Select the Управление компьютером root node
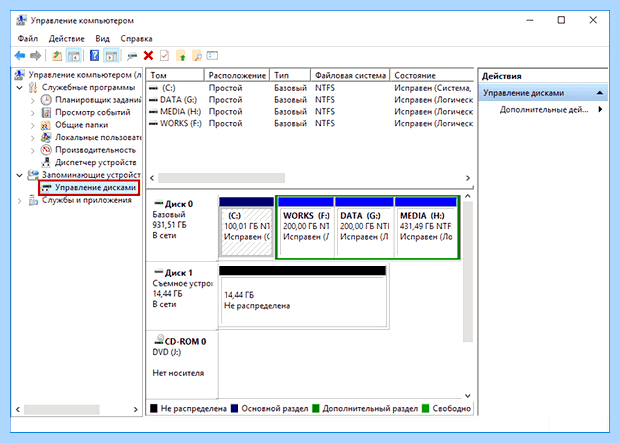 coord(85,75)
